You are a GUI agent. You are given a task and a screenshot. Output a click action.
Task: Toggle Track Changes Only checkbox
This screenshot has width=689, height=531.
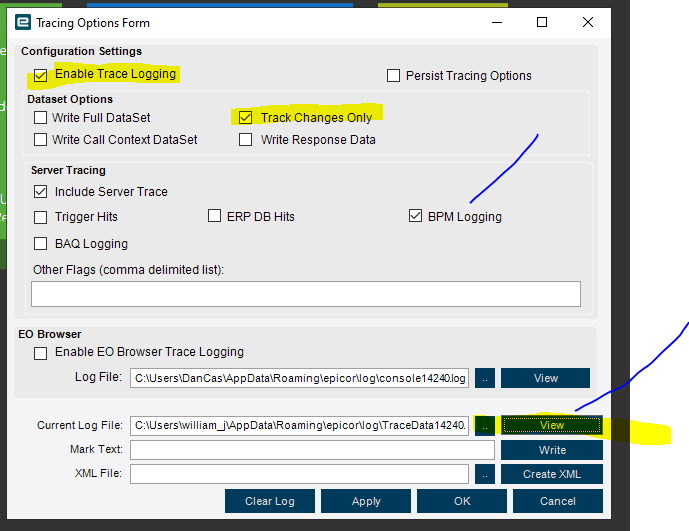point(245,117)
